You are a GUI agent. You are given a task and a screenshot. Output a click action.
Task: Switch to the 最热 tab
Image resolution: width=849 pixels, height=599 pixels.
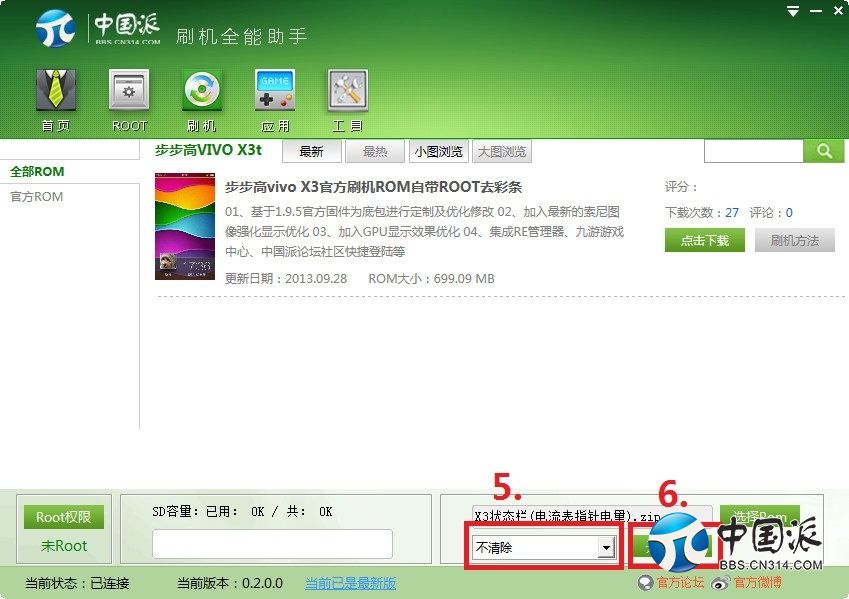coord(375,152)
